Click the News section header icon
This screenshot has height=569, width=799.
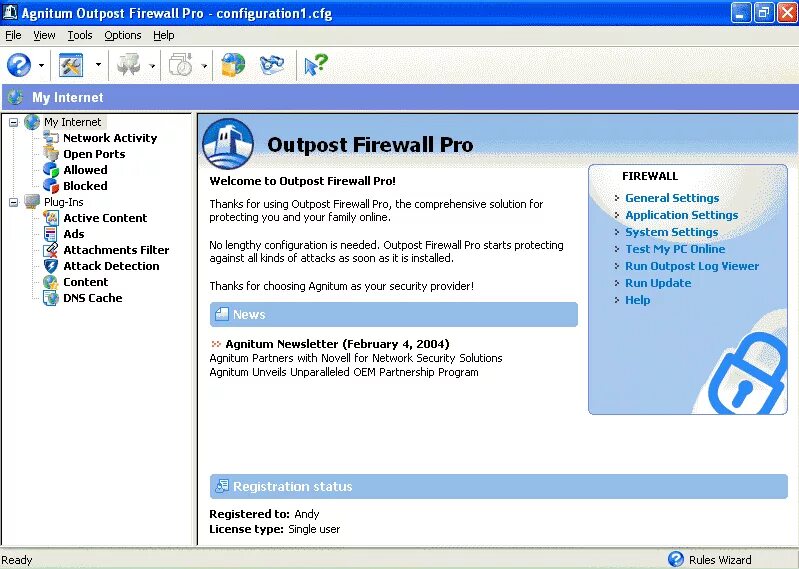click(x=222, y=314)
